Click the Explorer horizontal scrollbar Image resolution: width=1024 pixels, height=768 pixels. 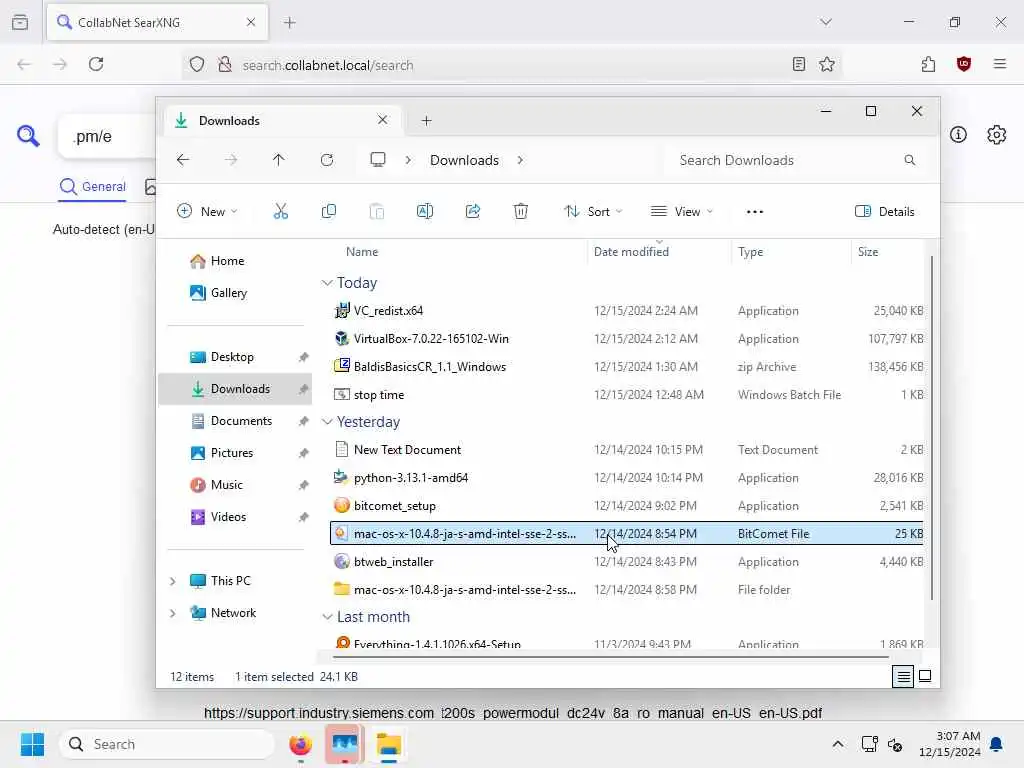(610, 656)
